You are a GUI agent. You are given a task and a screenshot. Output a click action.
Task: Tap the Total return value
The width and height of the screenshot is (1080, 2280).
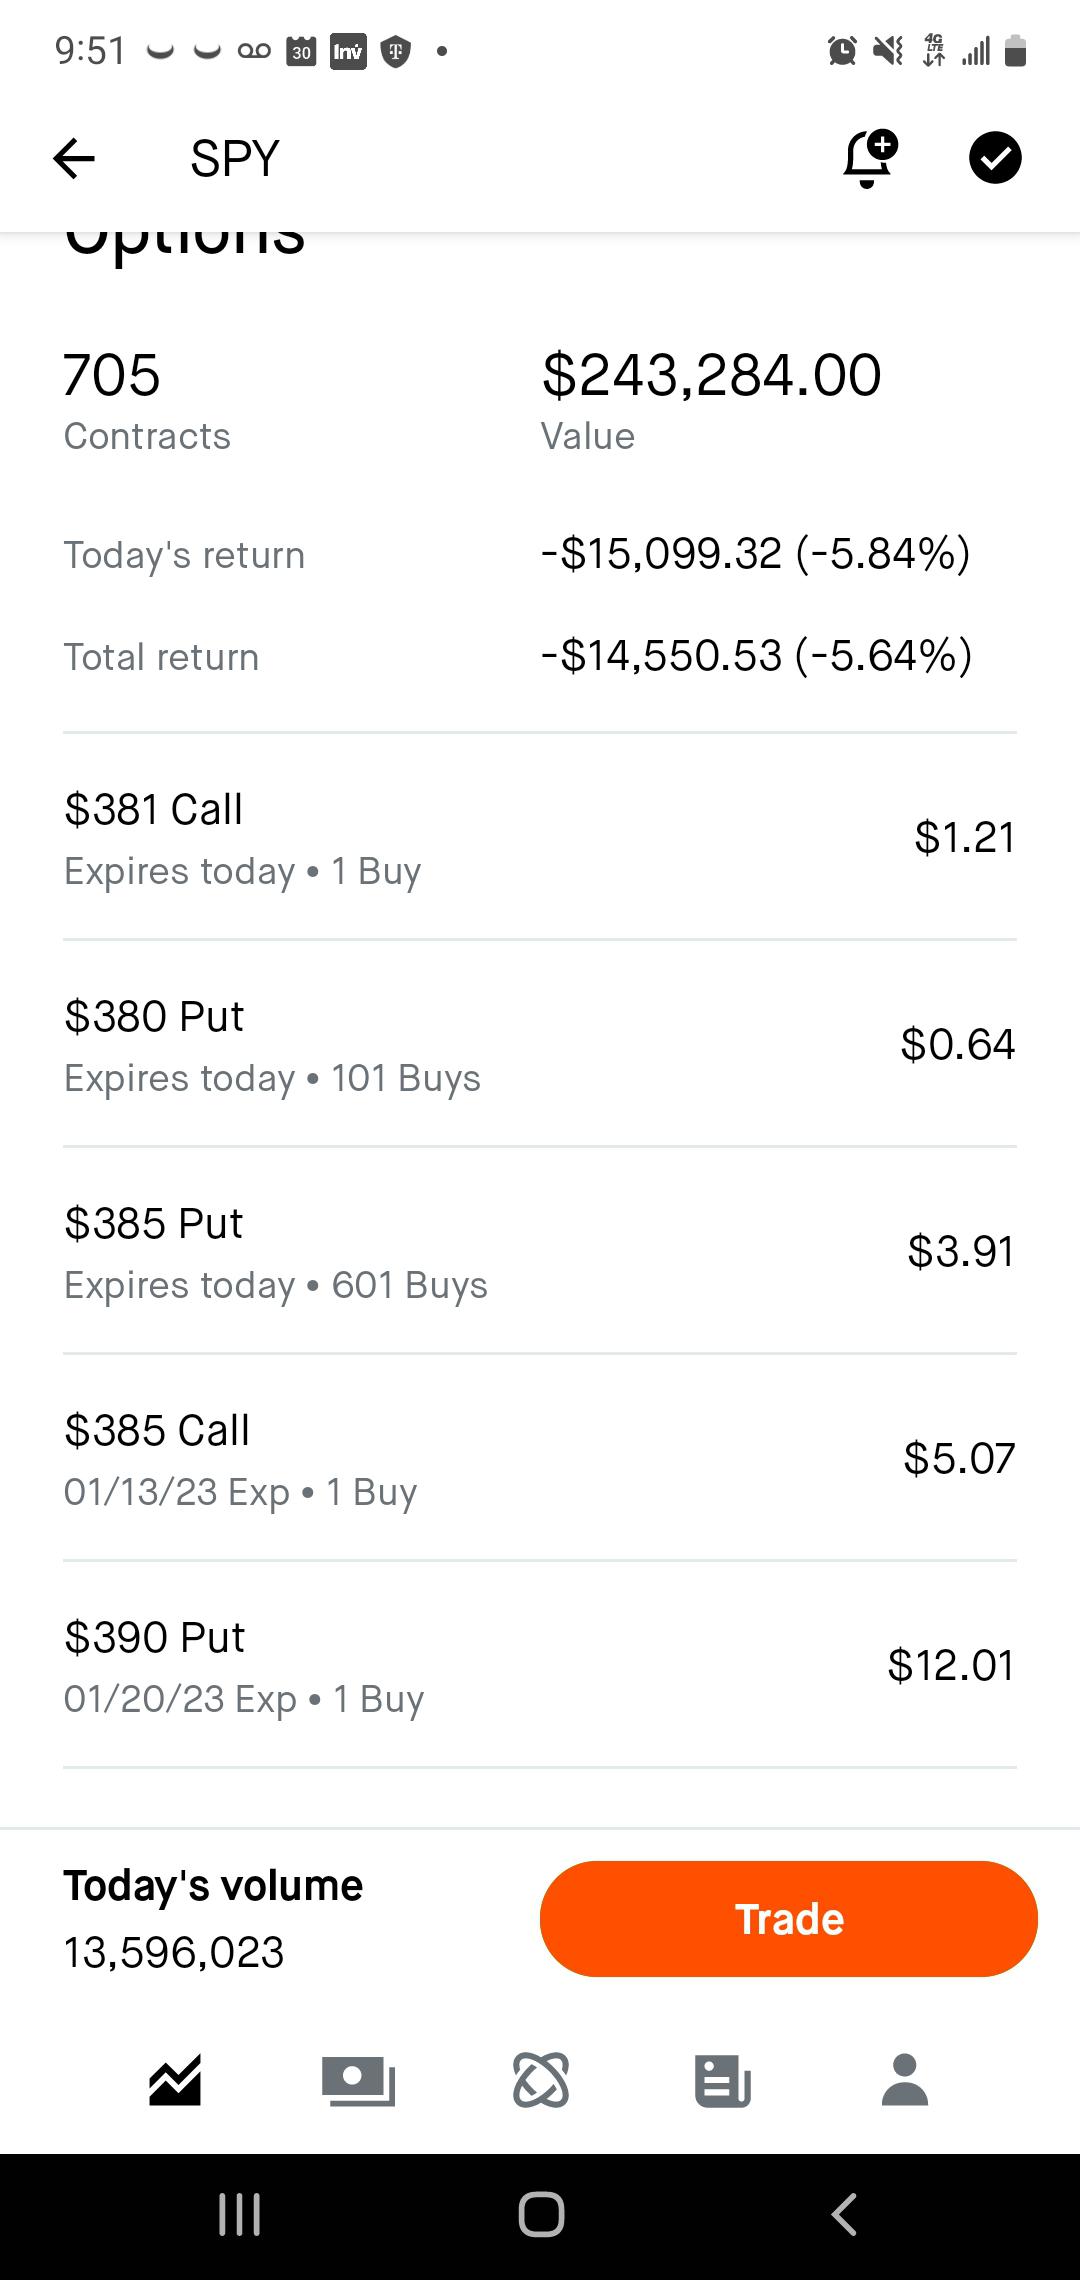pyautogui.click(x=755, y=656)
